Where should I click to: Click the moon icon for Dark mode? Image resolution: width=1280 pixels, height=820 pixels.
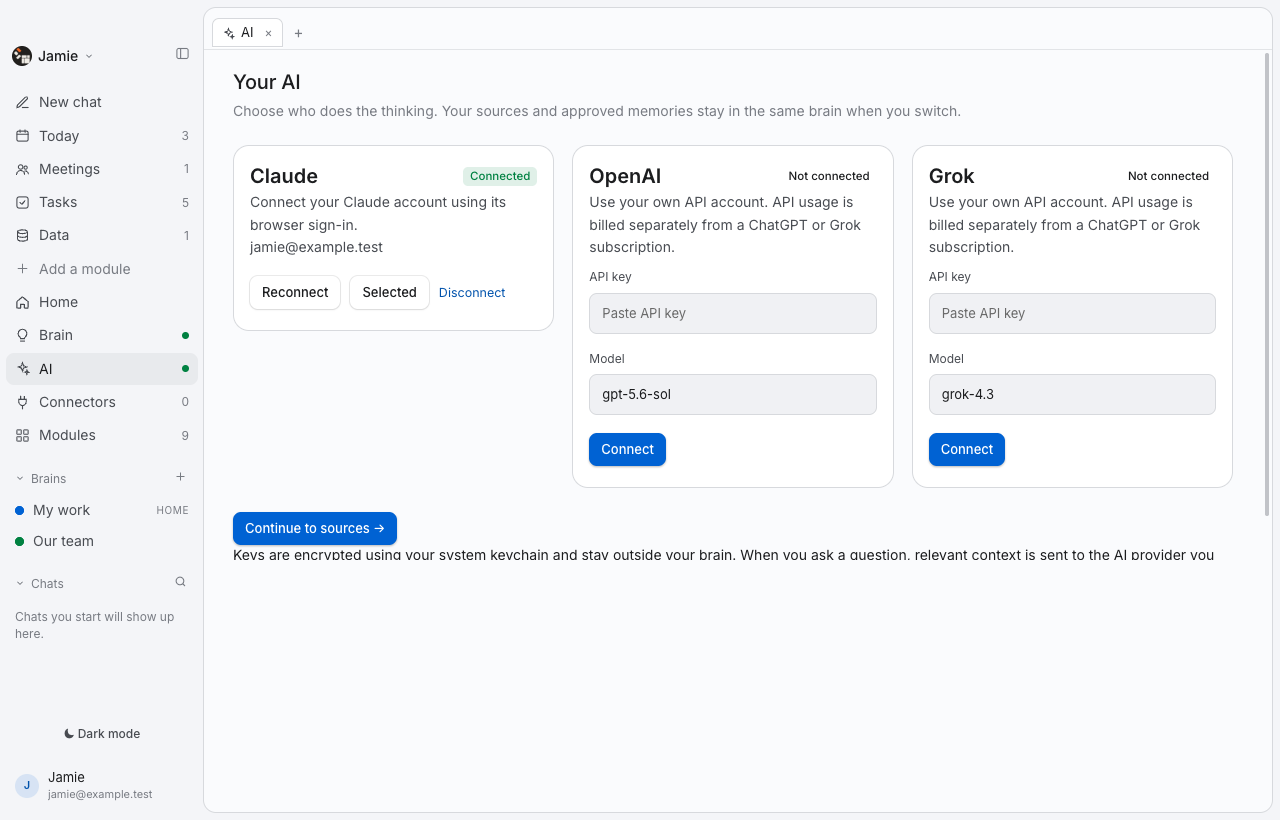(69, 733)
